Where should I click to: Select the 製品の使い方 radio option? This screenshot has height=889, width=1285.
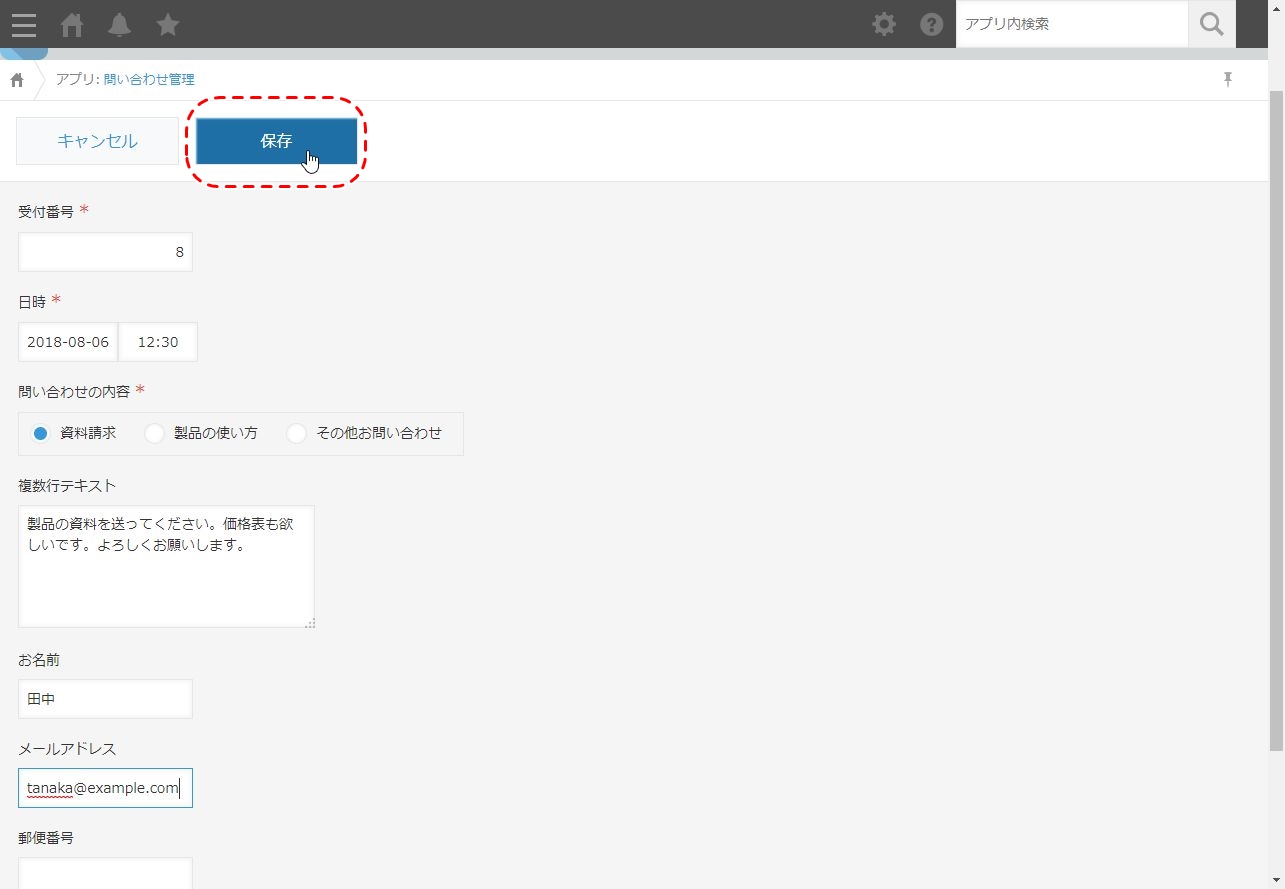(202, 433)
